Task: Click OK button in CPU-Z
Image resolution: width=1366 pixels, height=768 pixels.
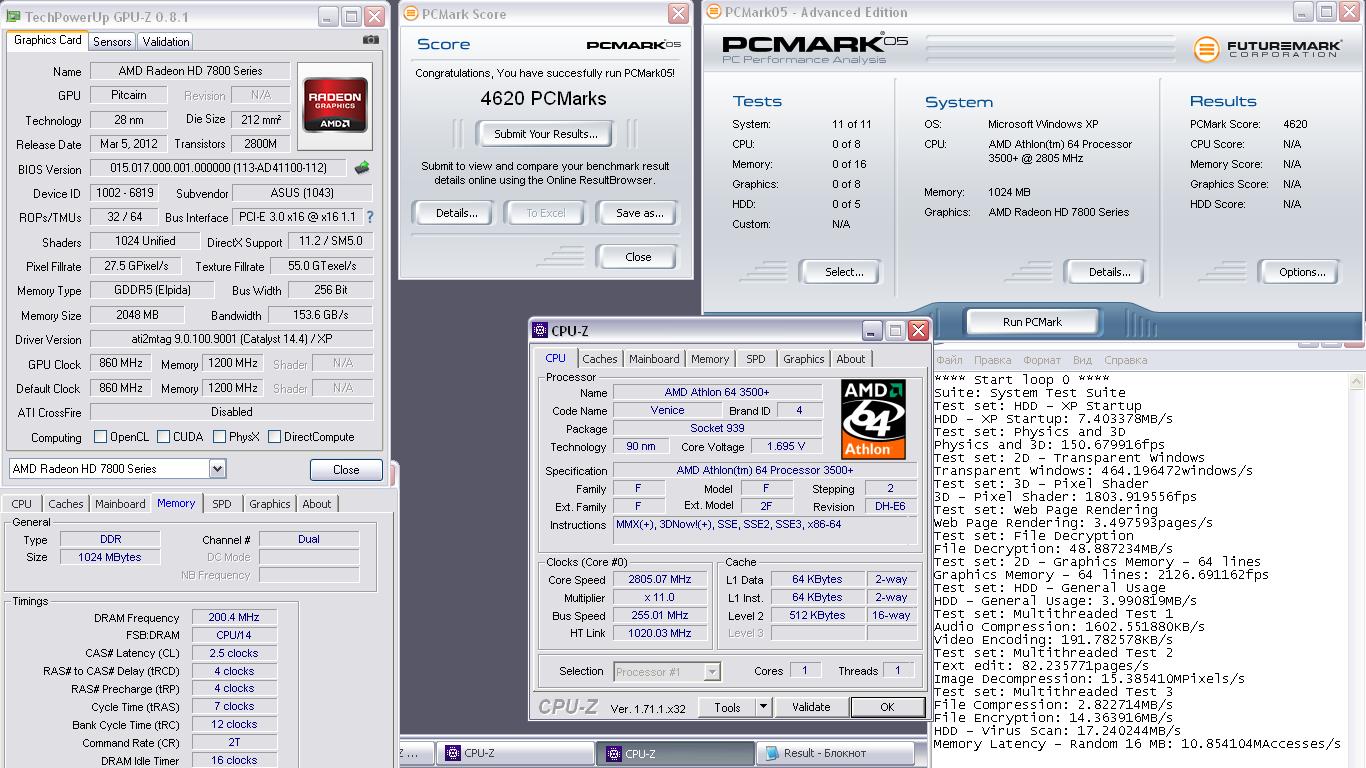Action: 887,707
